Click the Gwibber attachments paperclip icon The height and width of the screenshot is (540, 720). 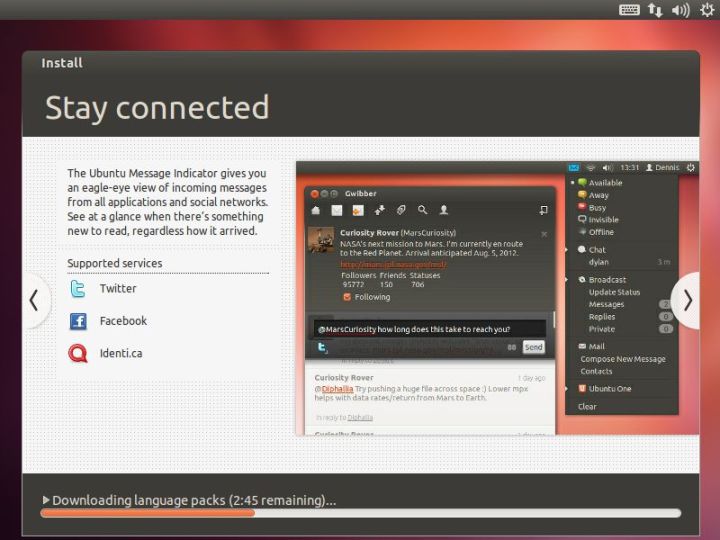click(401, 210)
